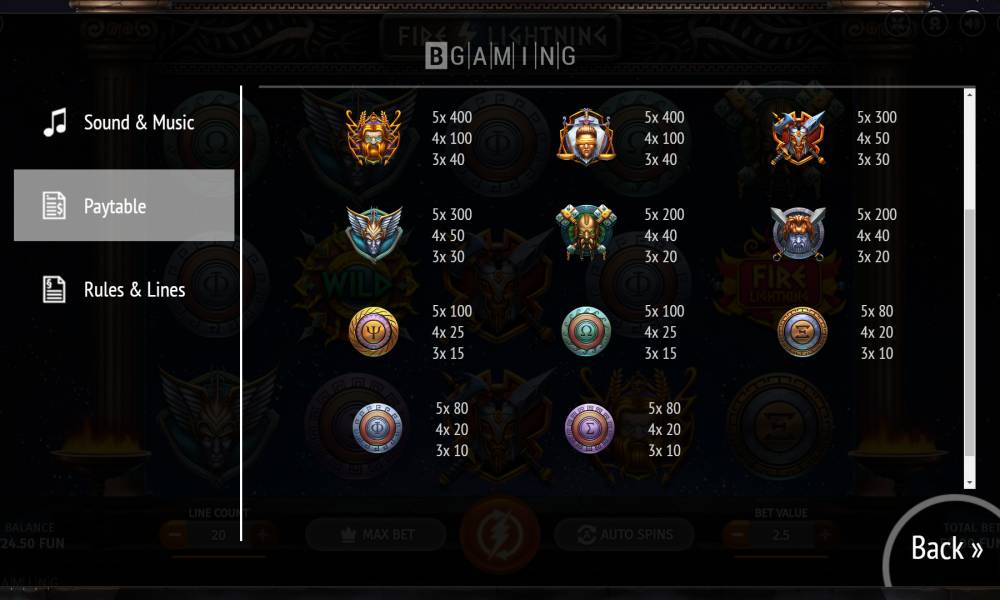The image size is (1000, 600).
Task: Click the gold Psi coin symbol
Action: [374, 332]
